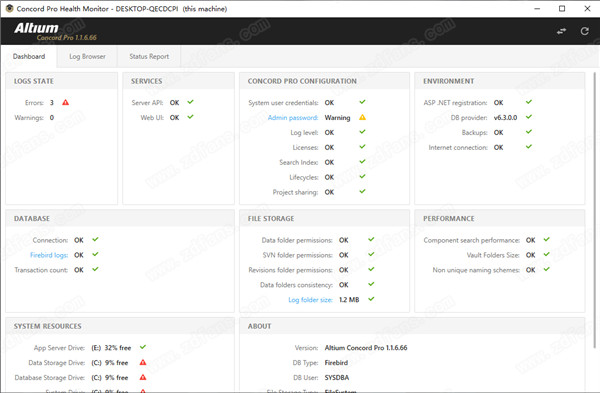This screenshot has height=393, width=600.
Task: Open the Firebird logs link
Action: point(49,255)
